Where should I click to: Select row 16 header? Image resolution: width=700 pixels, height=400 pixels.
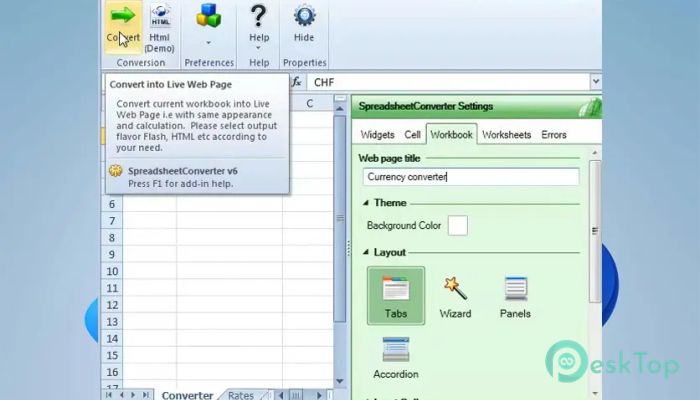point(112,372)
